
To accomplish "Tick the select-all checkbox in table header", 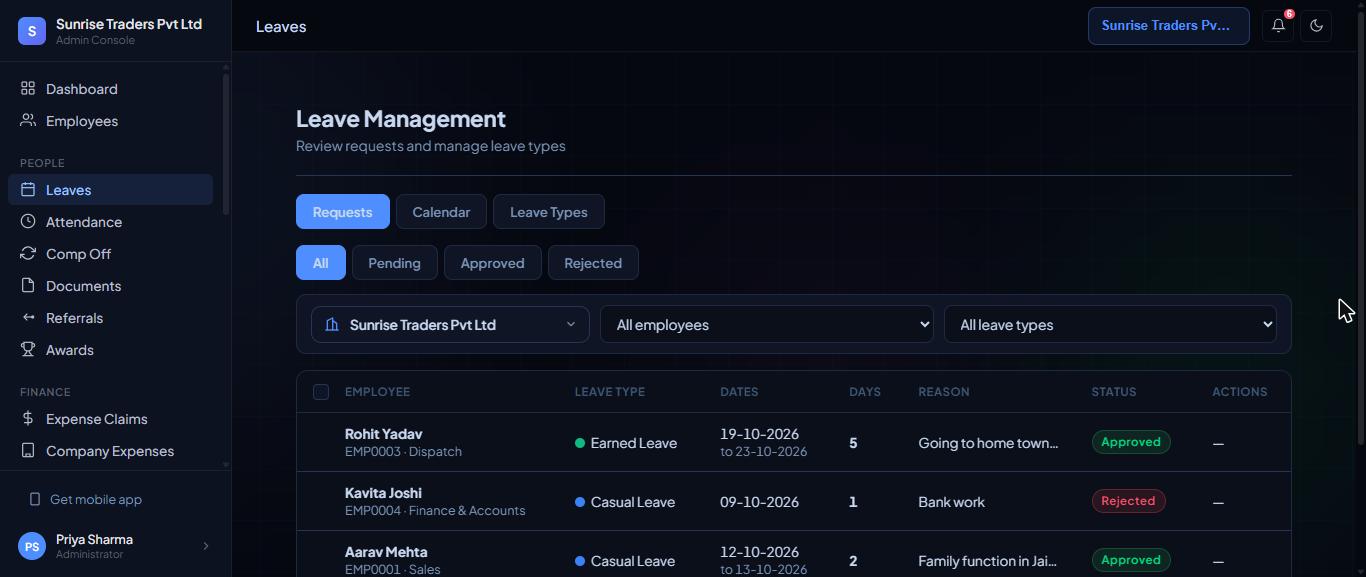I will point(321,392).
